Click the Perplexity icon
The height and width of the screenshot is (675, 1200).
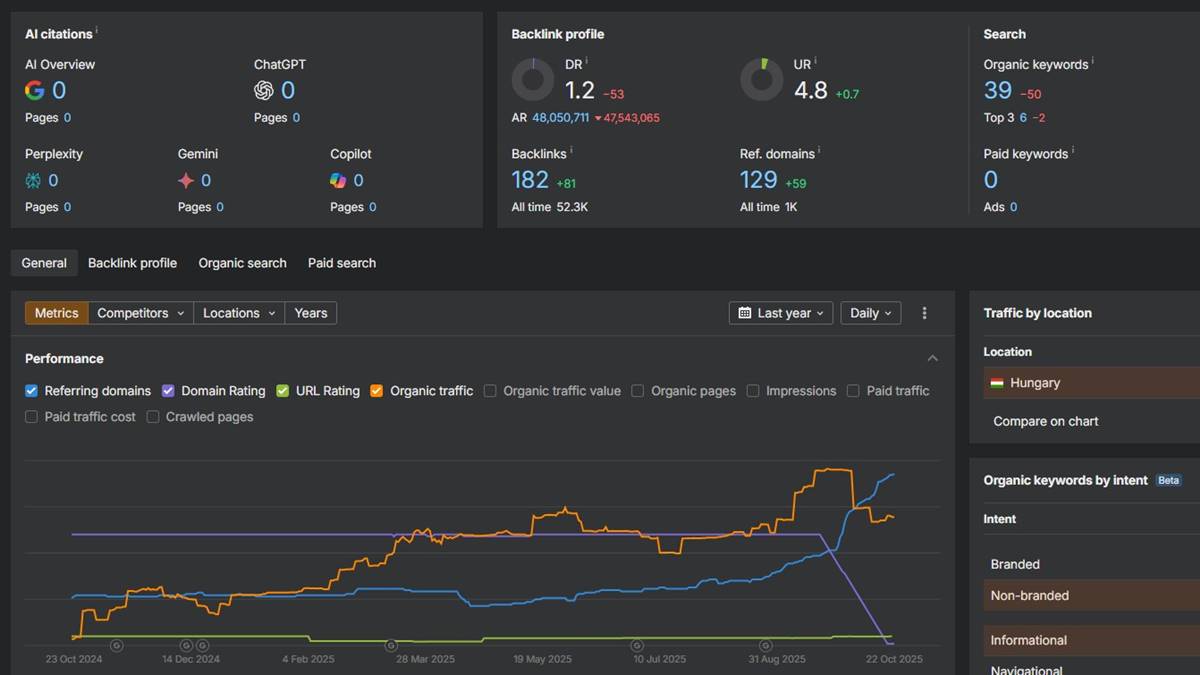(33, 180)
